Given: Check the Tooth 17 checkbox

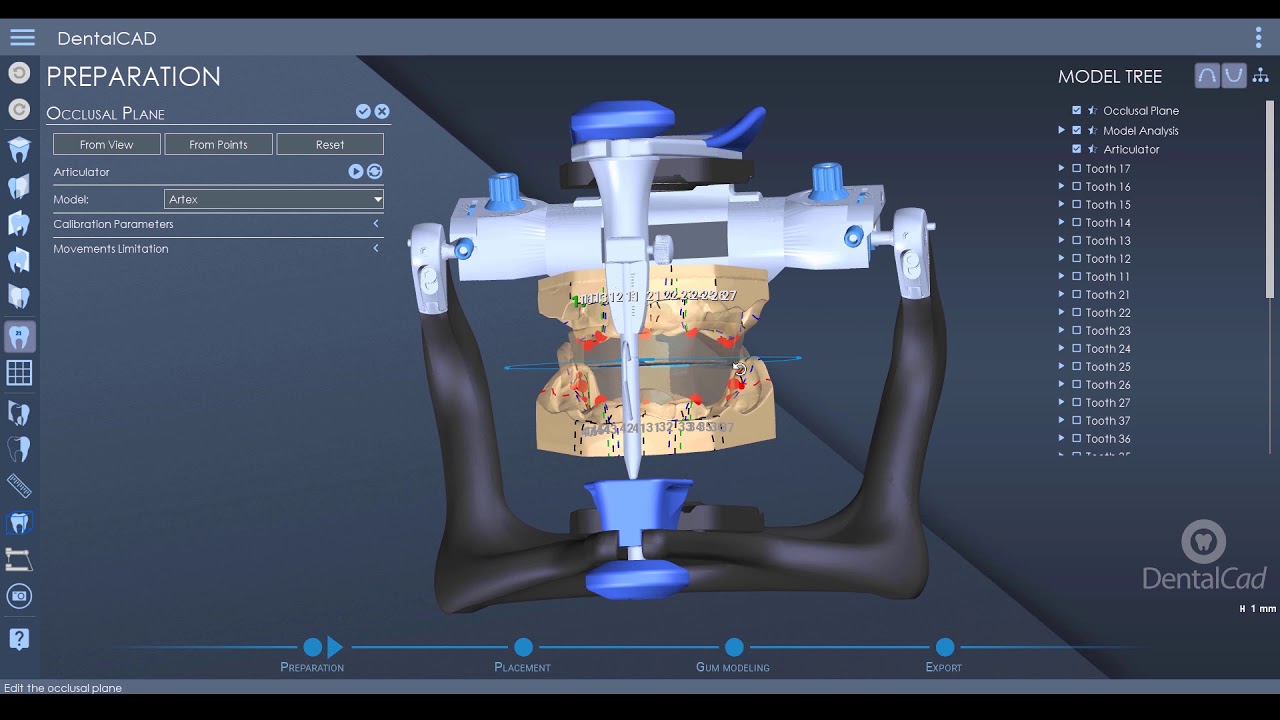Looking at the screenshot, I should [1076, 169].
